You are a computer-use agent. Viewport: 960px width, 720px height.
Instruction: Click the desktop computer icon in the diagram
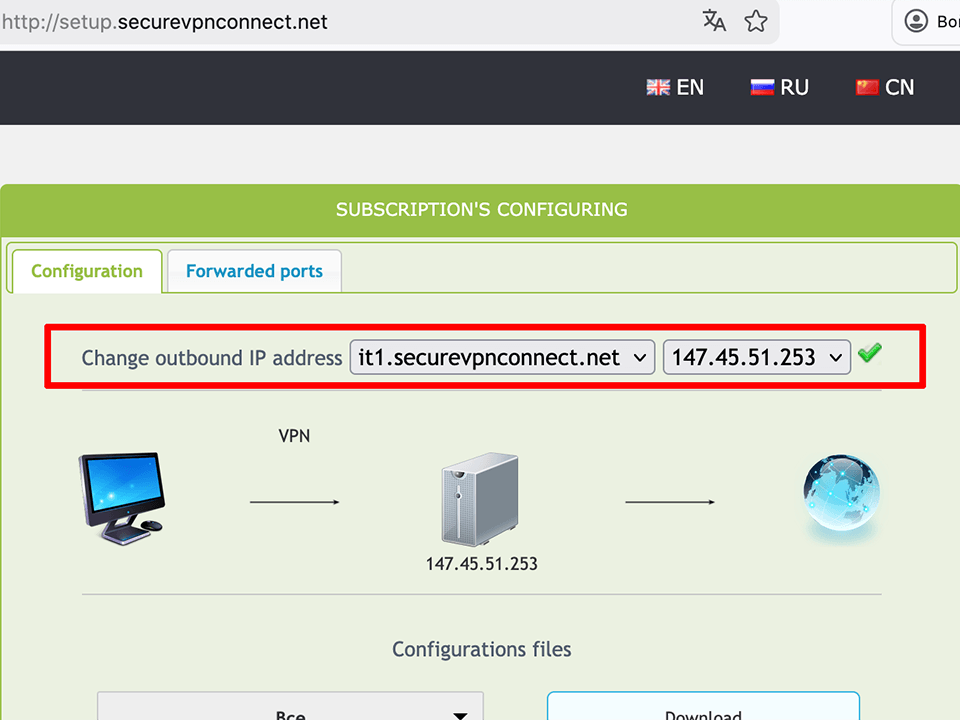(120, 497)
